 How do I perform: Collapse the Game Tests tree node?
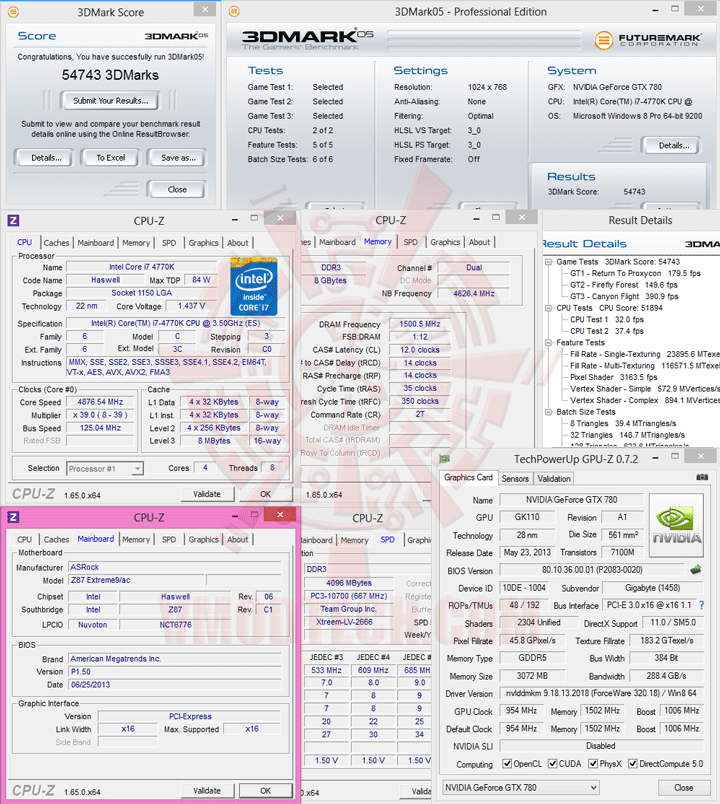coord(548,262)
